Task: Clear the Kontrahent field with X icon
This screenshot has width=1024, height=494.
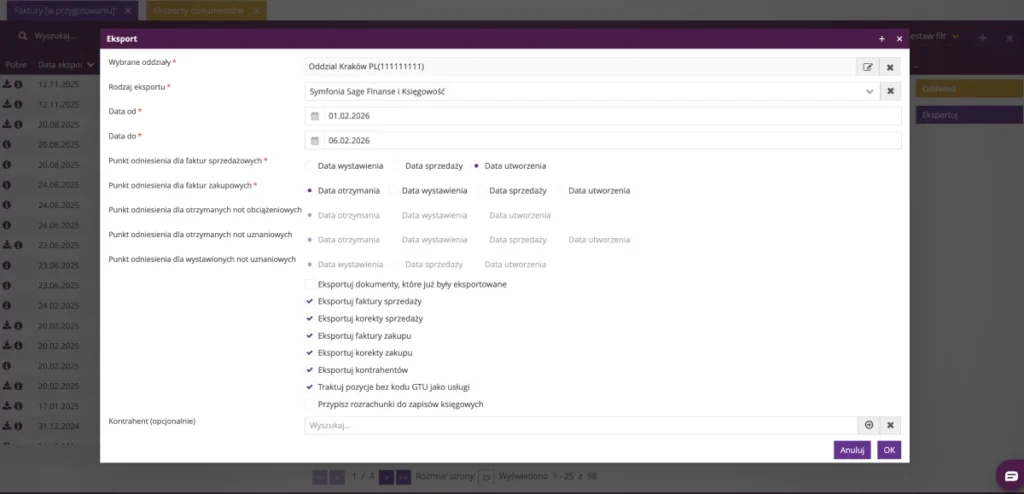Action: (x=890, y=425)
